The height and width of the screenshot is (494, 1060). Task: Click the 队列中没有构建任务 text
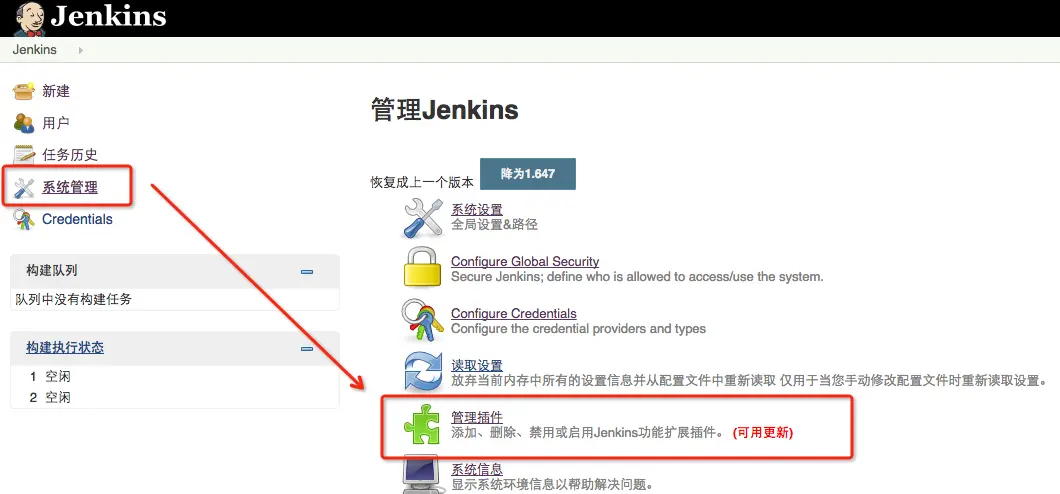coord(74,299)
